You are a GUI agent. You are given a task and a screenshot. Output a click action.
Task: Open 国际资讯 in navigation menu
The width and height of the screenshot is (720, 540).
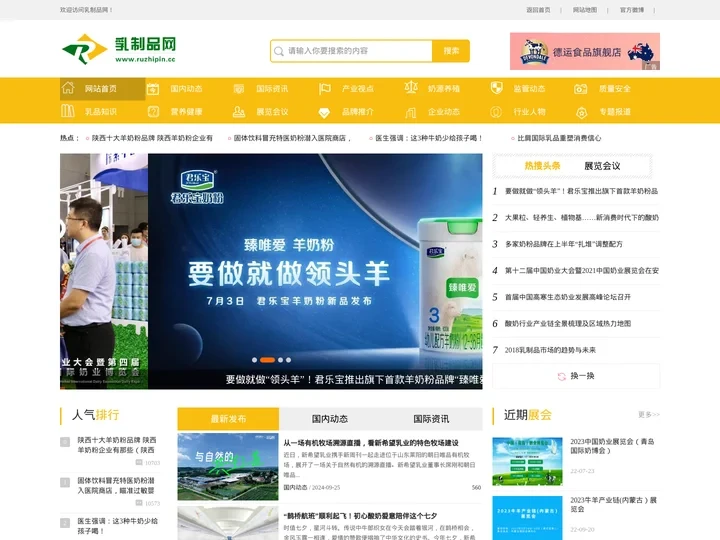[x=272, y=89]
